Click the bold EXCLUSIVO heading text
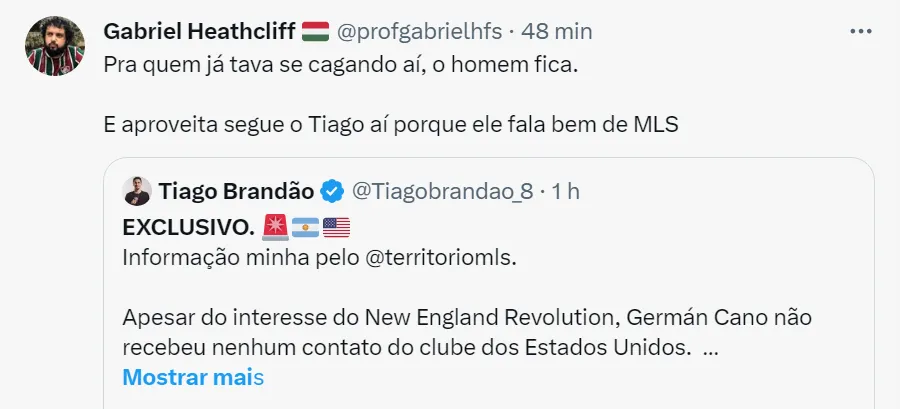The image size is (901, 409). click(x=187, y=227)
